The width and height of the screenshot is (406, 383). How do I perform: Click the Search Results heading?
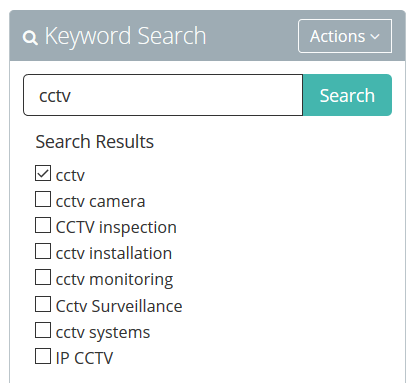pyautogui.click(x=95, y=142)
